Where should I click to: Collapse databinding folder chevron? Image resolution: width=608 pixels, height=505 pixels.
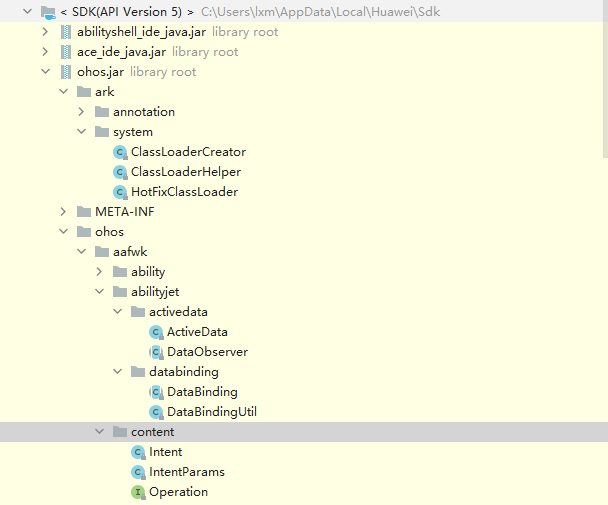117,372
